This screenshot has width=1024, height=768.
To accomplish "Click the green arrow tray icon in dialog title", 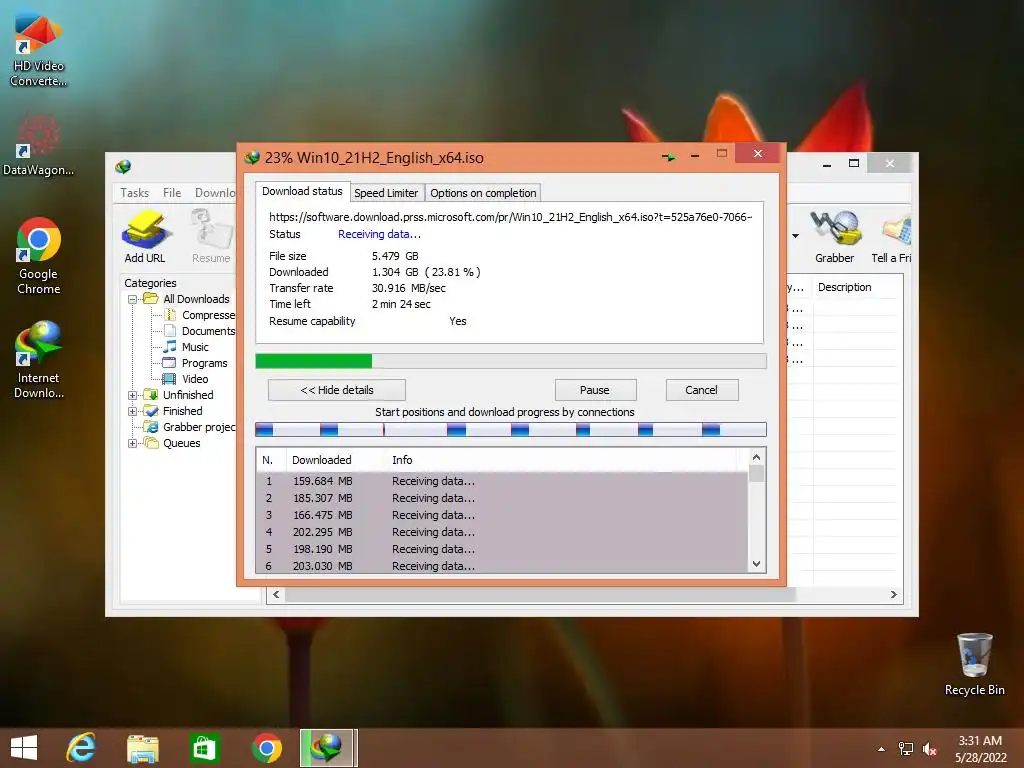I will point(669,157).
